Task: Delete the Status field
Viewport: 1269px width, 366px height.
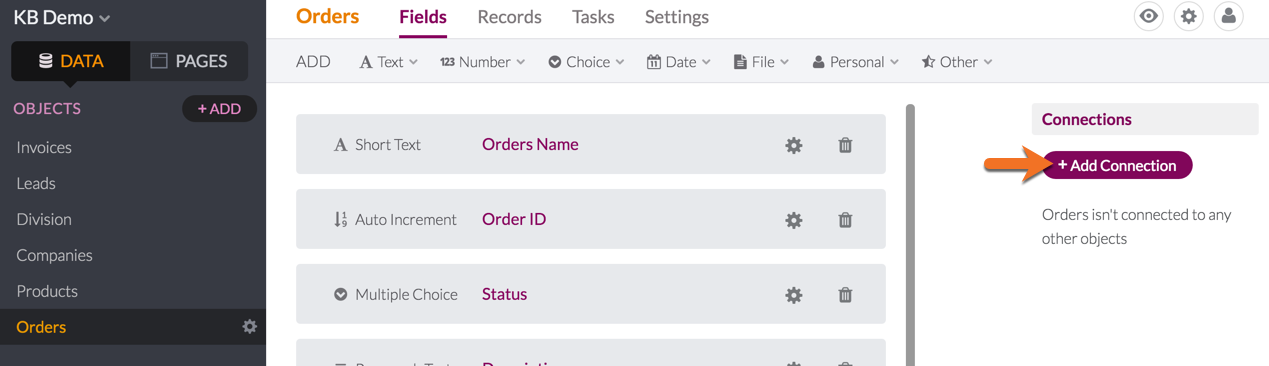Action: (845, 295)
